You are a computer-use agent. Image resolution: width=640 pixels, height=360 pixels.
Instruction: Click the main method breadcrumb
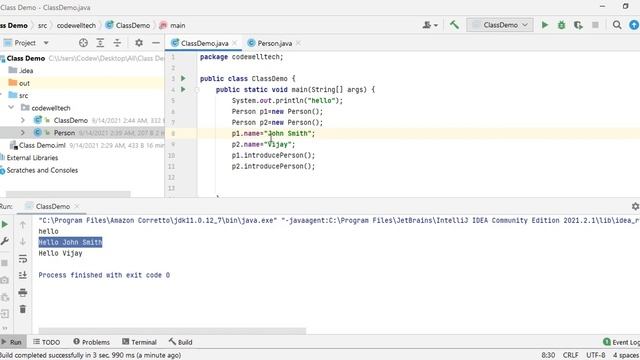[x=173, y=25]
